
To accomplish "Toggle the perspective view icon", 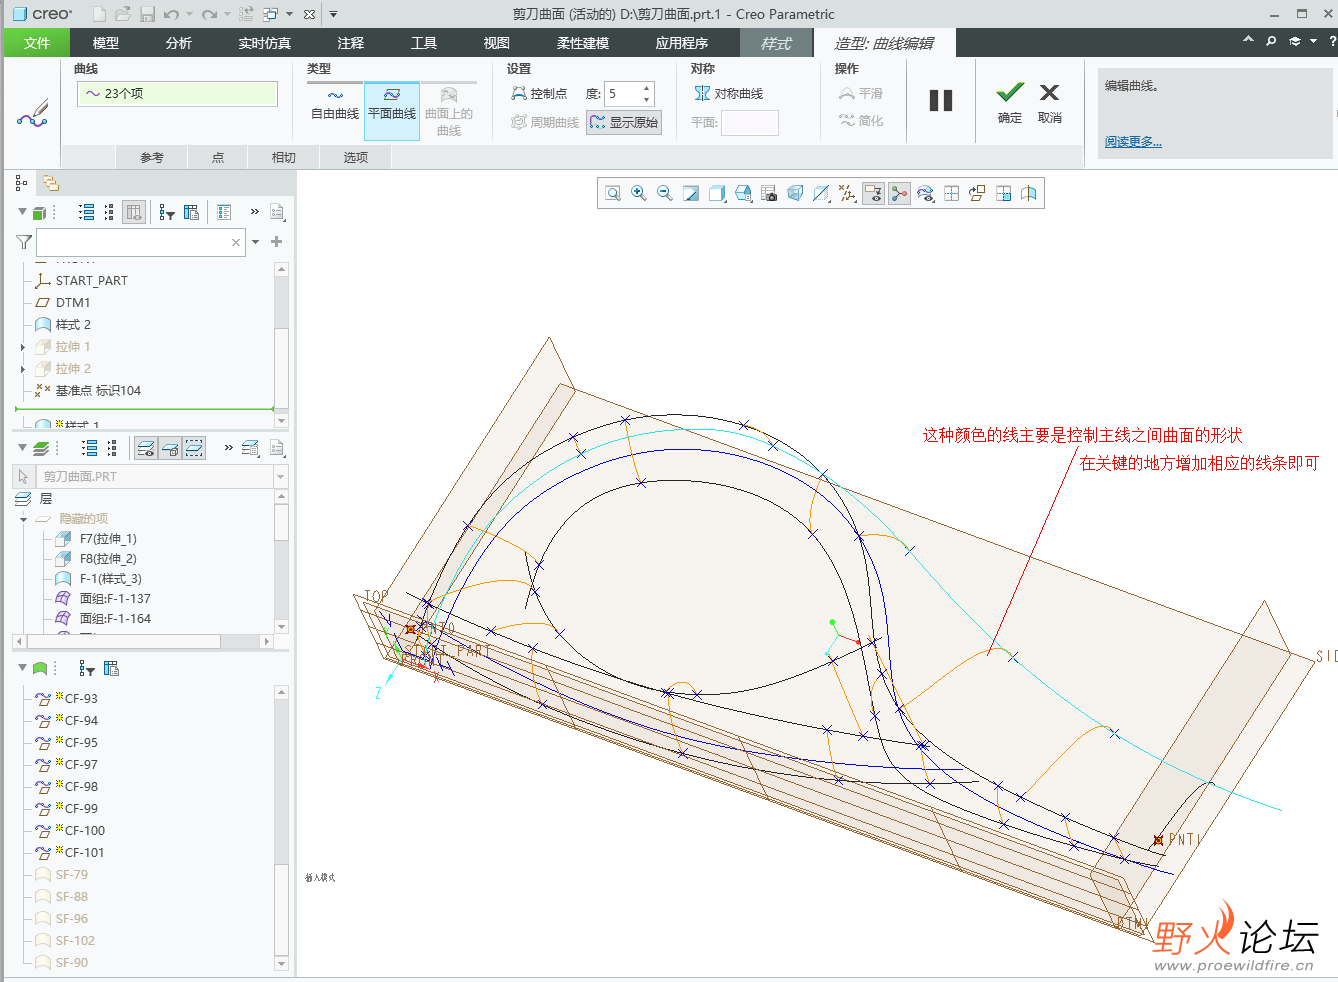I will pos(795,193).
